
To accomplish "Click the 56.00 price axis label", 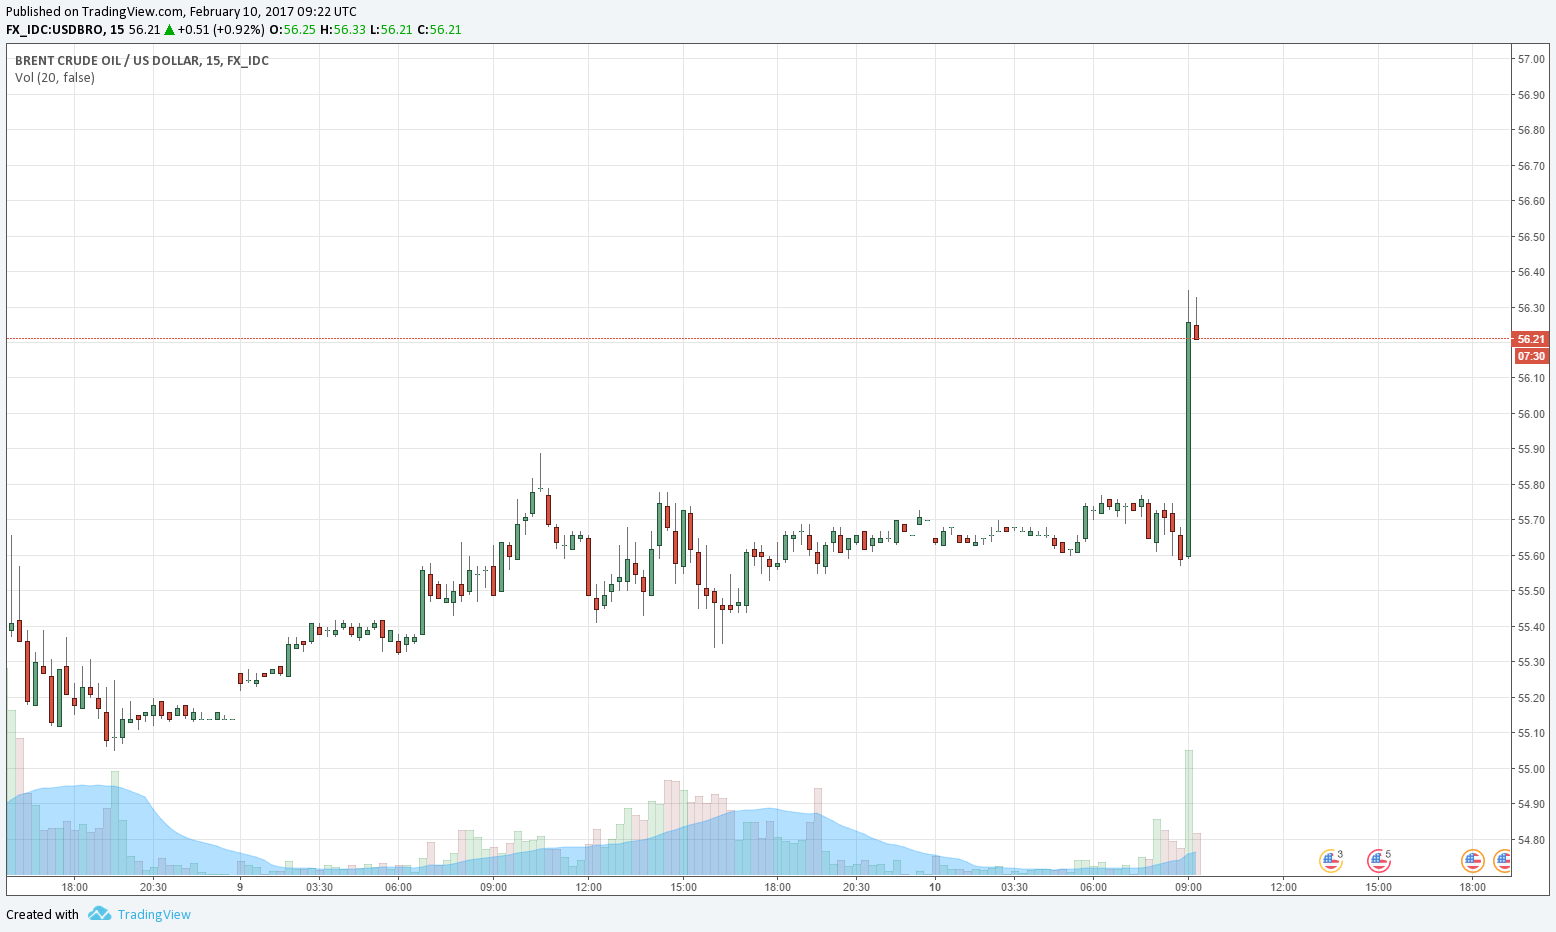I will (x=1531, y=414).
